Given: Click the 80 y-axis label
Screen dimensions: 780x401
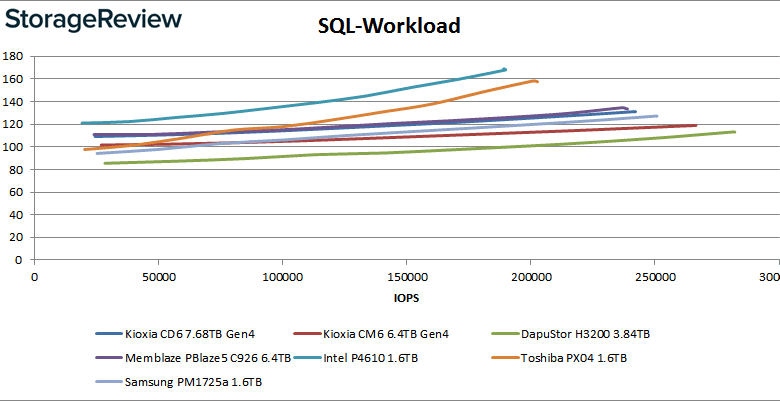Looking at the screenshot, I should [x=15, y=170].
